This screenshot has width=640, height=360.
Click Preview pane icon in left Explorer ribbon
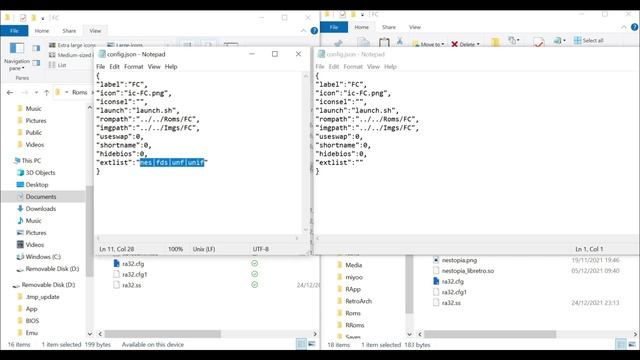[x=36, y=48]
